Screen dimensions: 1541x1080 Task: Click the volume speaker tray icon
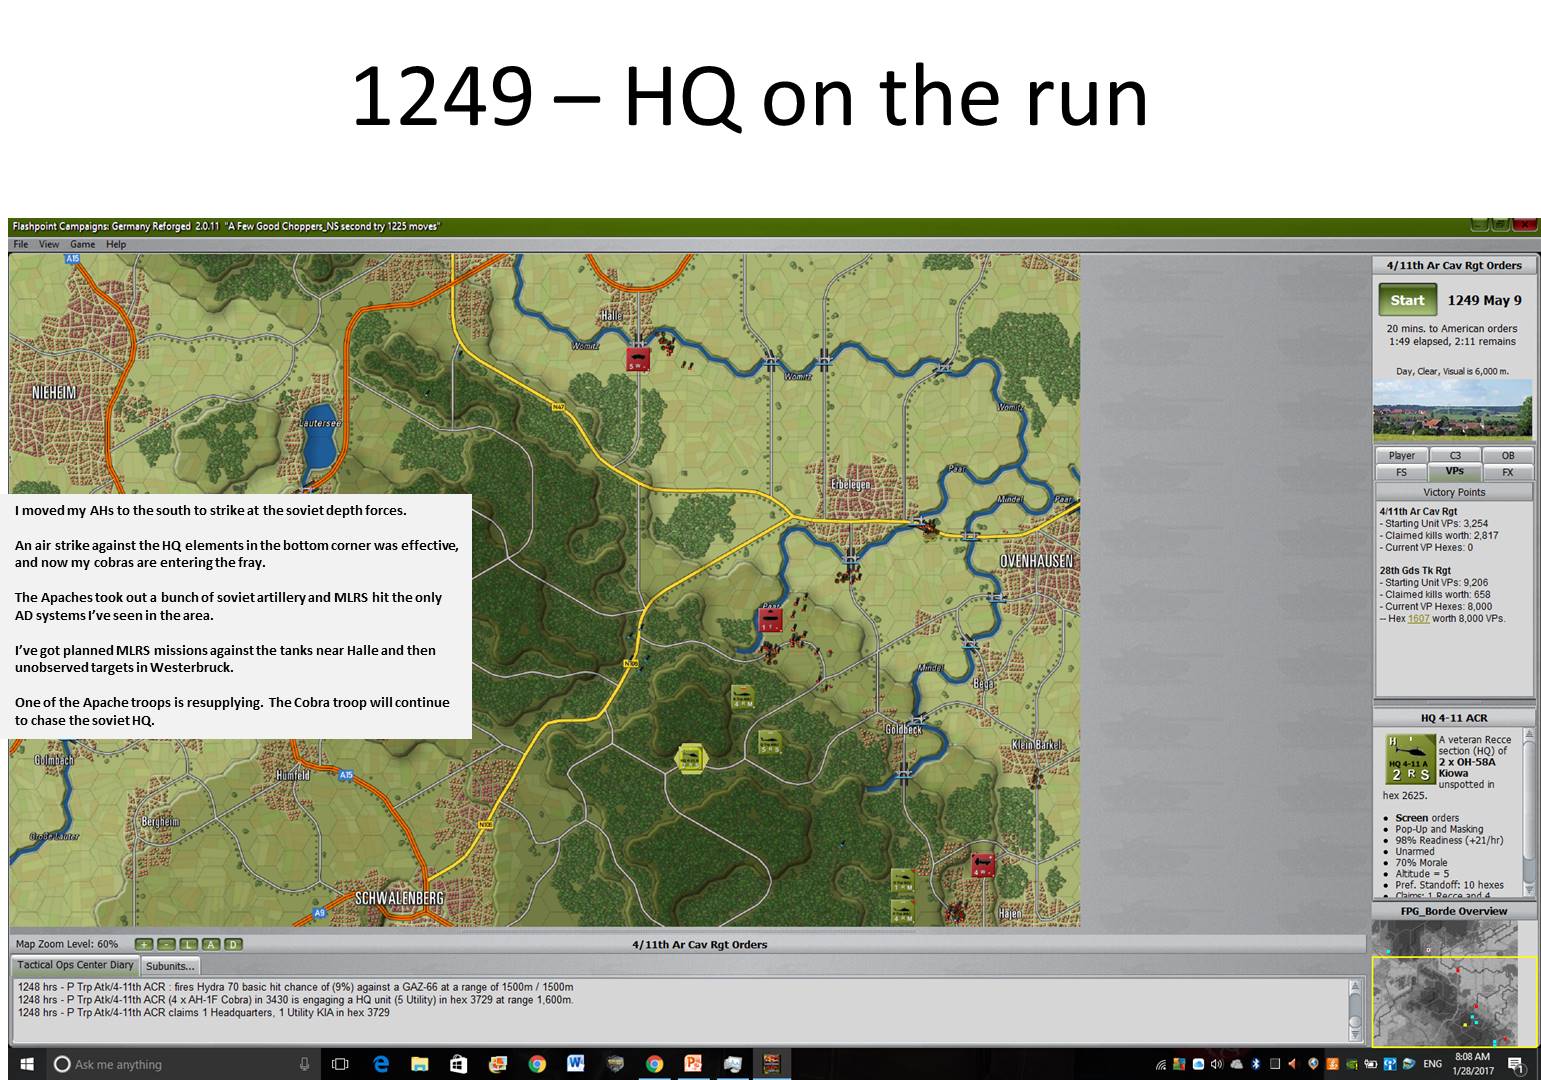pos(1217,1064)
